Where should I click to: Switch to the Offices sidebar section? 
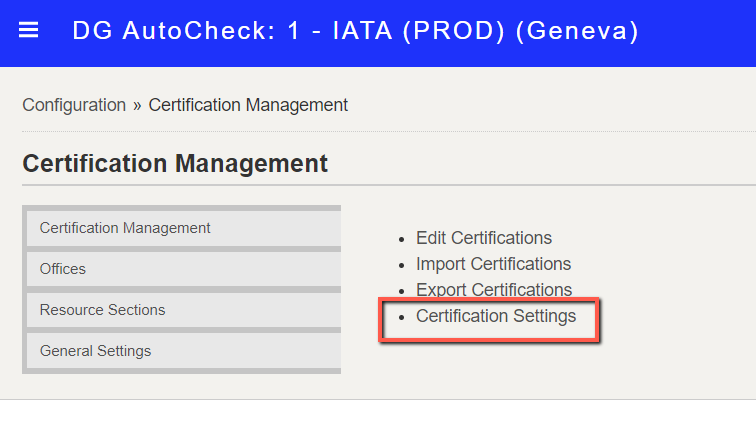[184, 269]
